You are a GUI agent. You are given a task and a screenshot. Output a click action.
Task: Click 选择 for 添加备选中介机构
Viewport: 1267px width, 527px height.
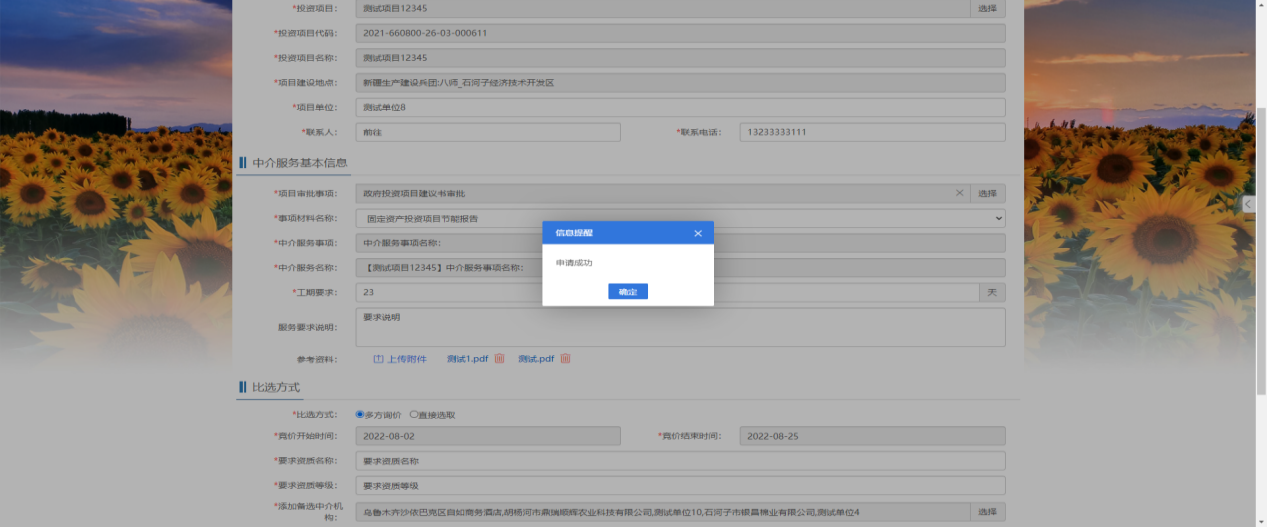tap(987, 512)
